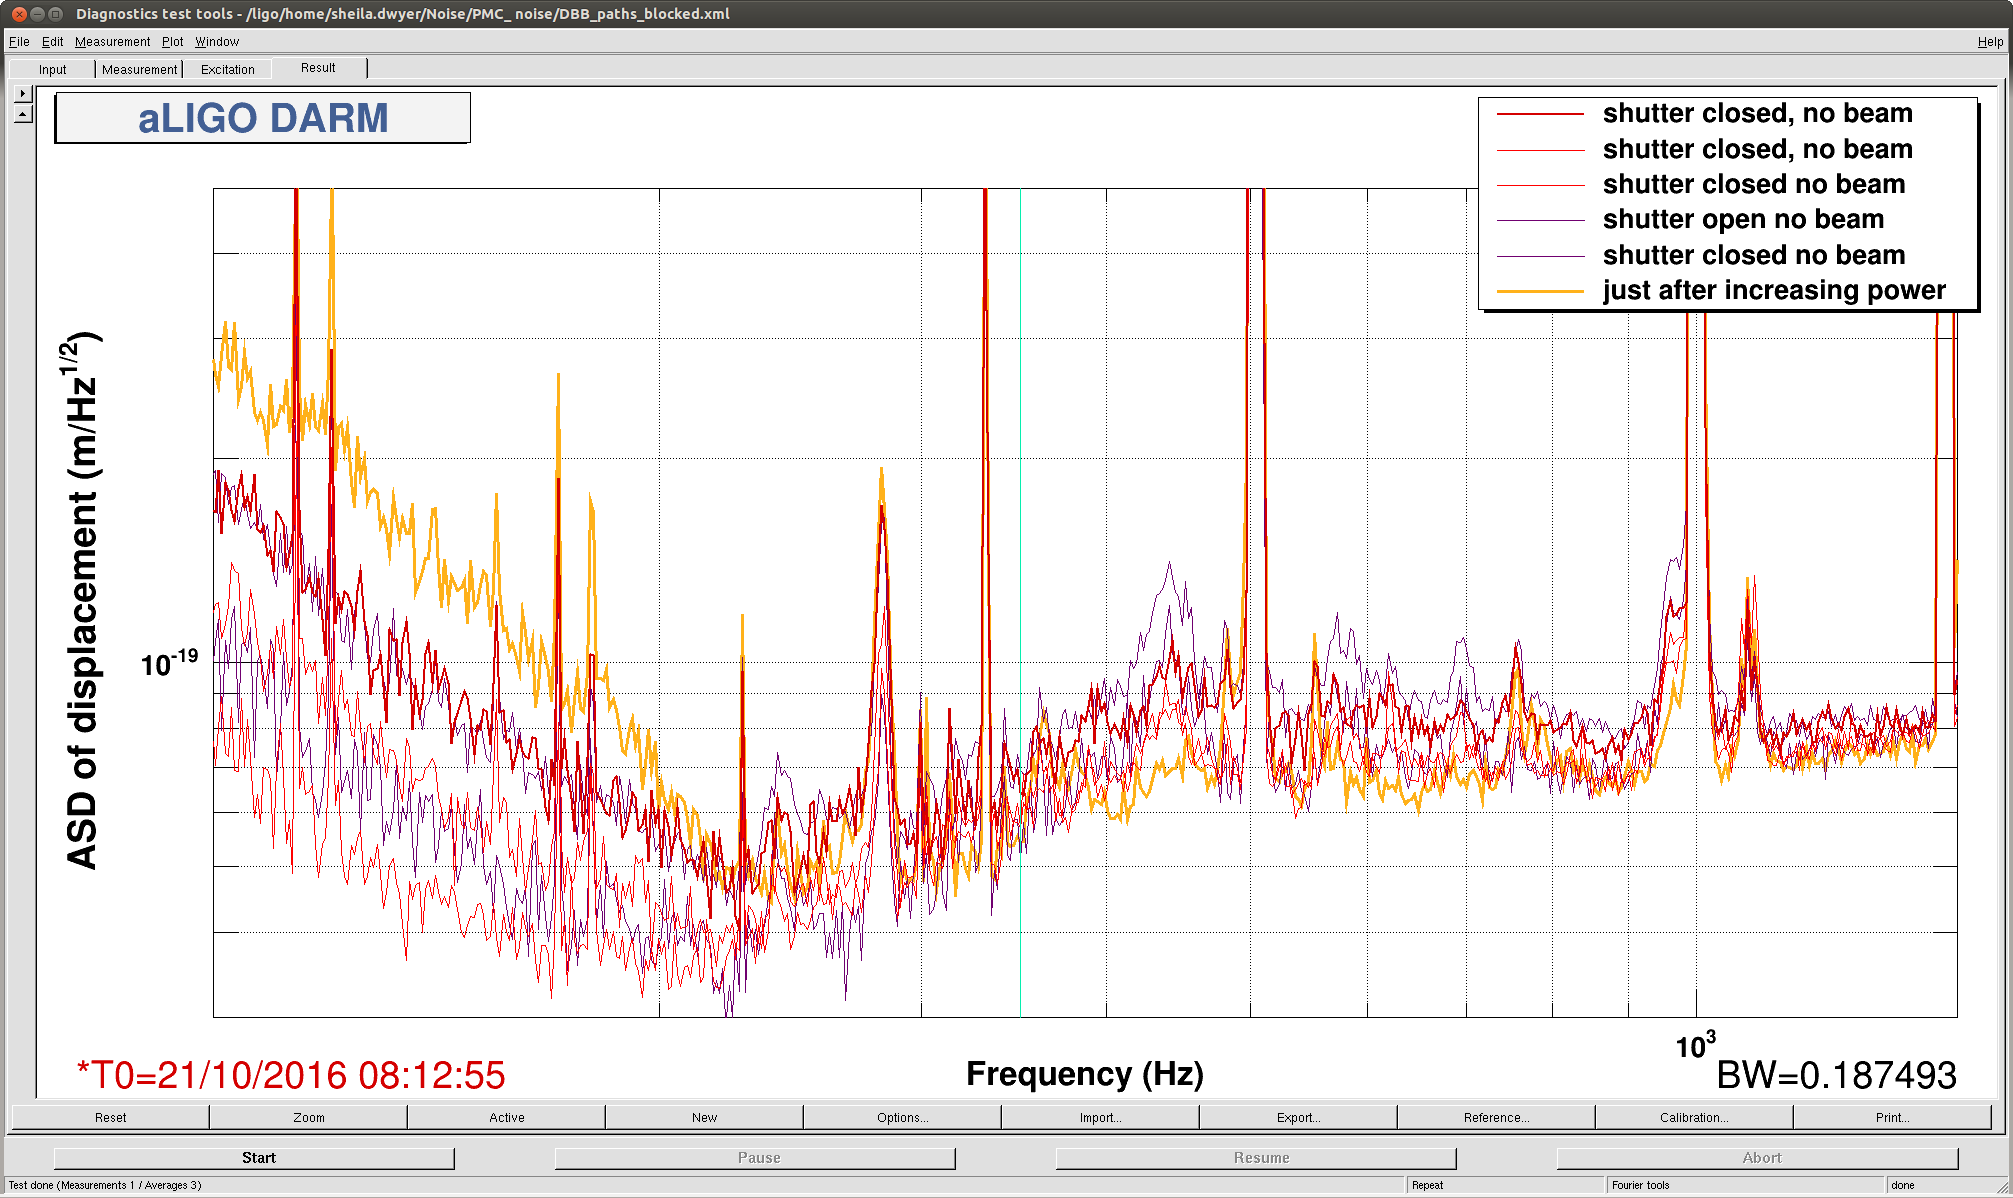This screenshot has width=2013, height=1198.
Task: Click the Export button
Action: tap(1298, 1117)
